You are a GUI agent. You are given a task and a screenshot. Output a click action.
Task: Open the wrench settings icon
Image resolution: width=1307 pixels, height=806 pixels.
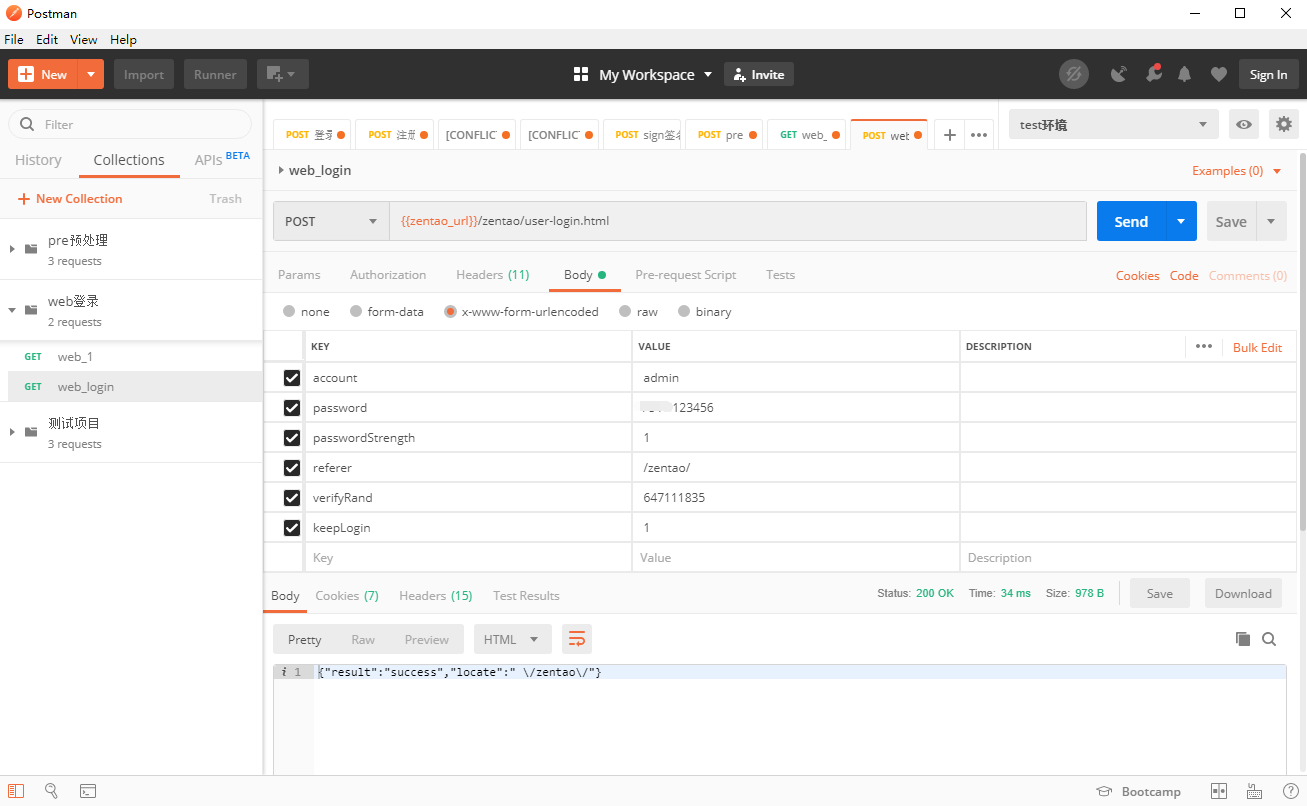(x=1153, y=74)
